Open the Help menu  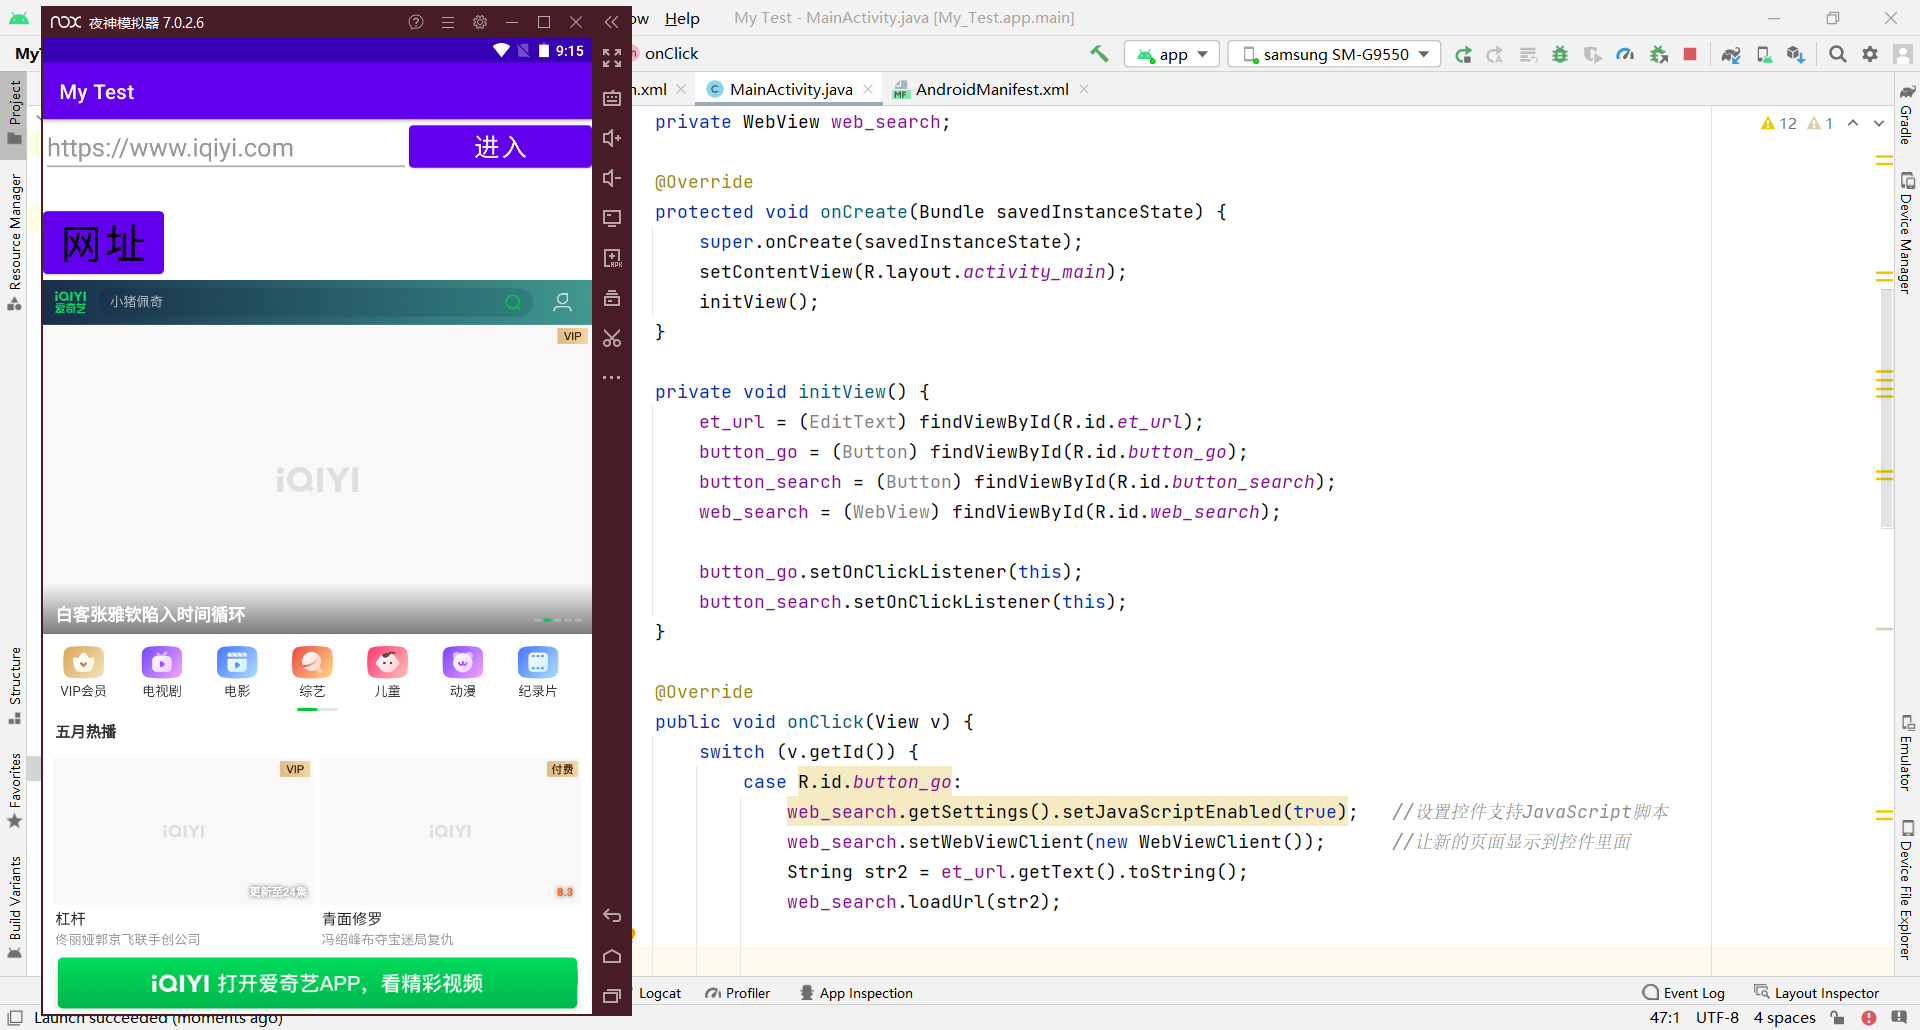point(682,18)
